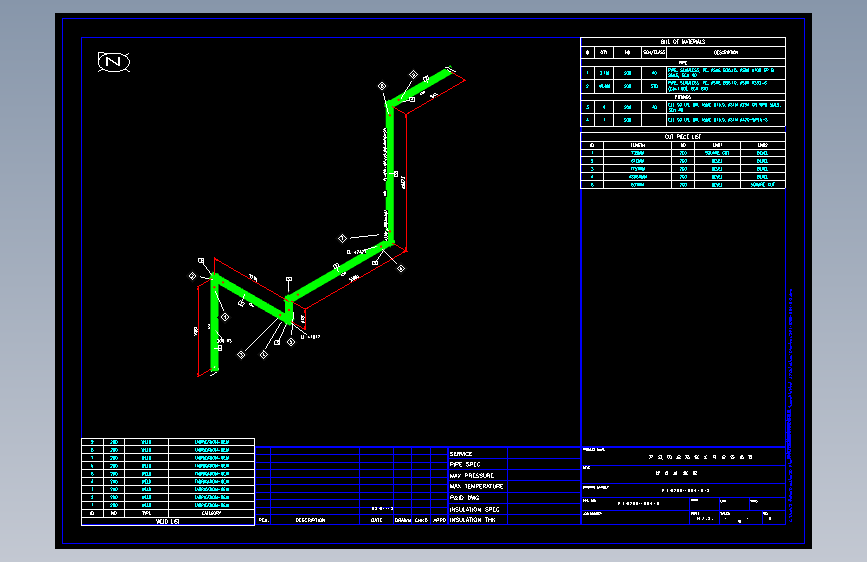867x562 pixels.
Task: Click the DRAWN header in revision block
Action: (x=403, y=521)
